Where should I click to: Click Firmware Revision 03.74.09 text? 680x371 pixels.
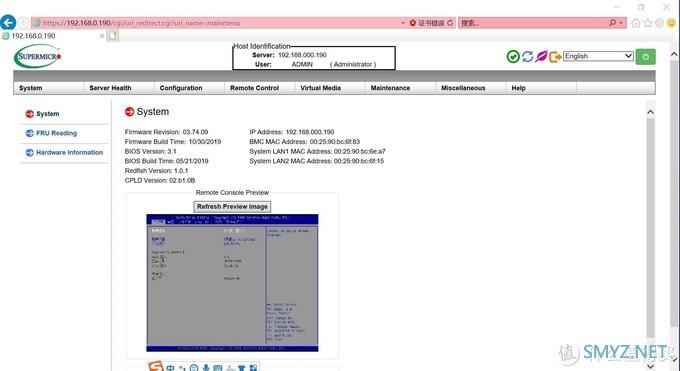click(x=166, y=132)
